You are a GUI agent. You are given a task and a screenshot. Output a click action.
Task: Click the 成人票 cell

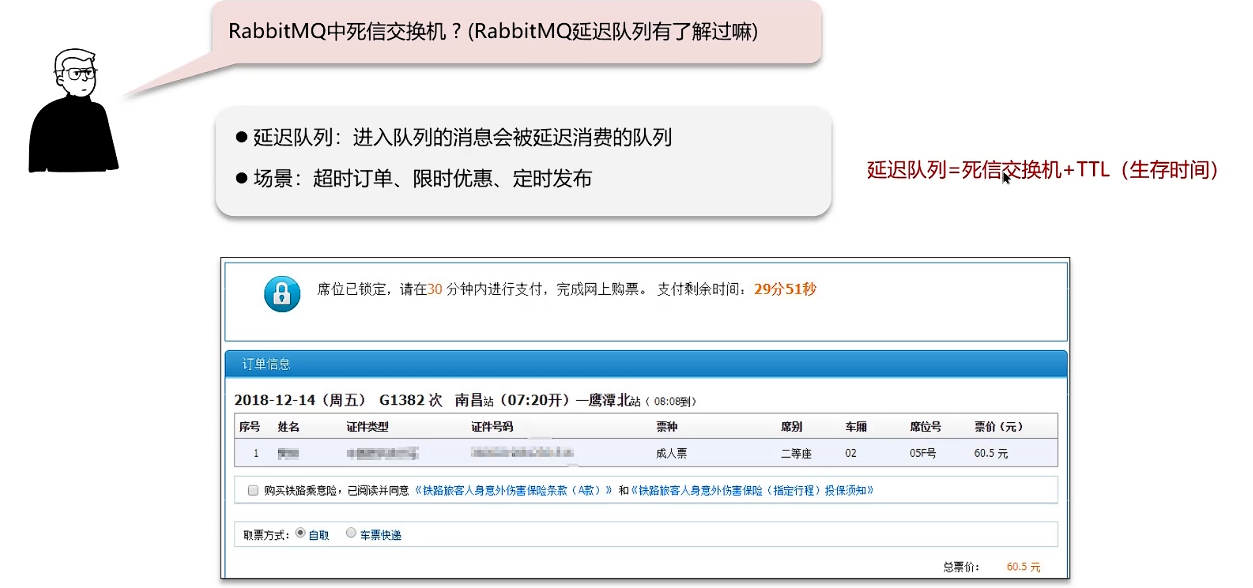click(671, 454)
